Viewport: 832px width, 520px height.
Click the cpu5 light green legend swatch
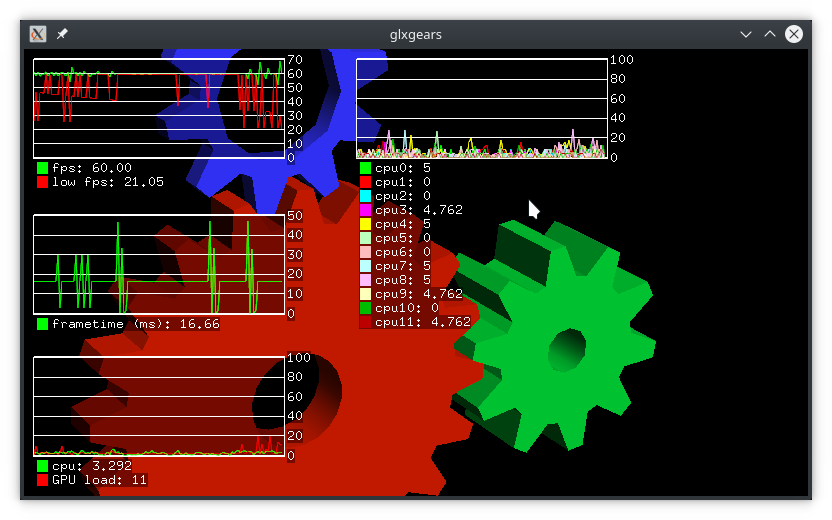[366, 238]
